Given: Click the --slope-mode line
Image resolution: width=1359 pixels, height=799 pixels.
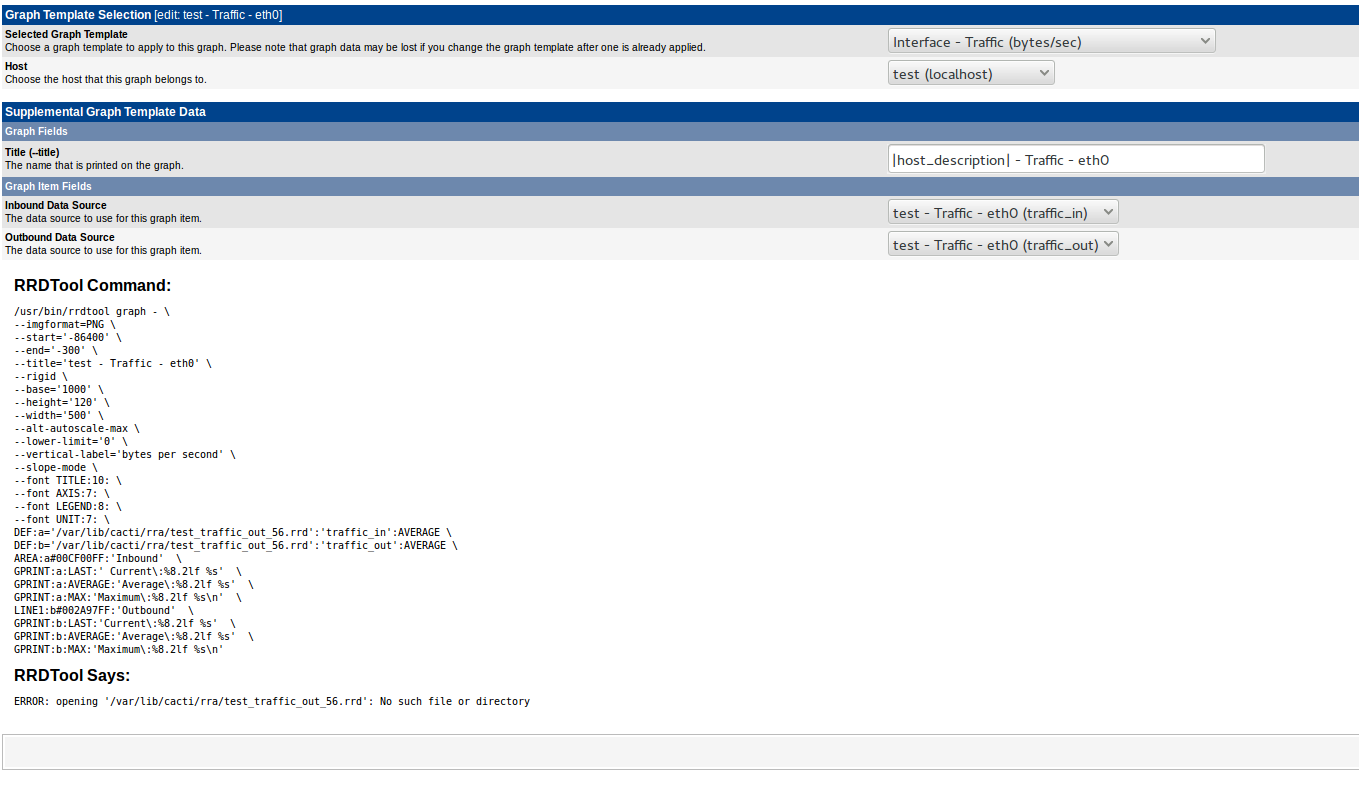Looking at the screenshot, I should 56,468.
